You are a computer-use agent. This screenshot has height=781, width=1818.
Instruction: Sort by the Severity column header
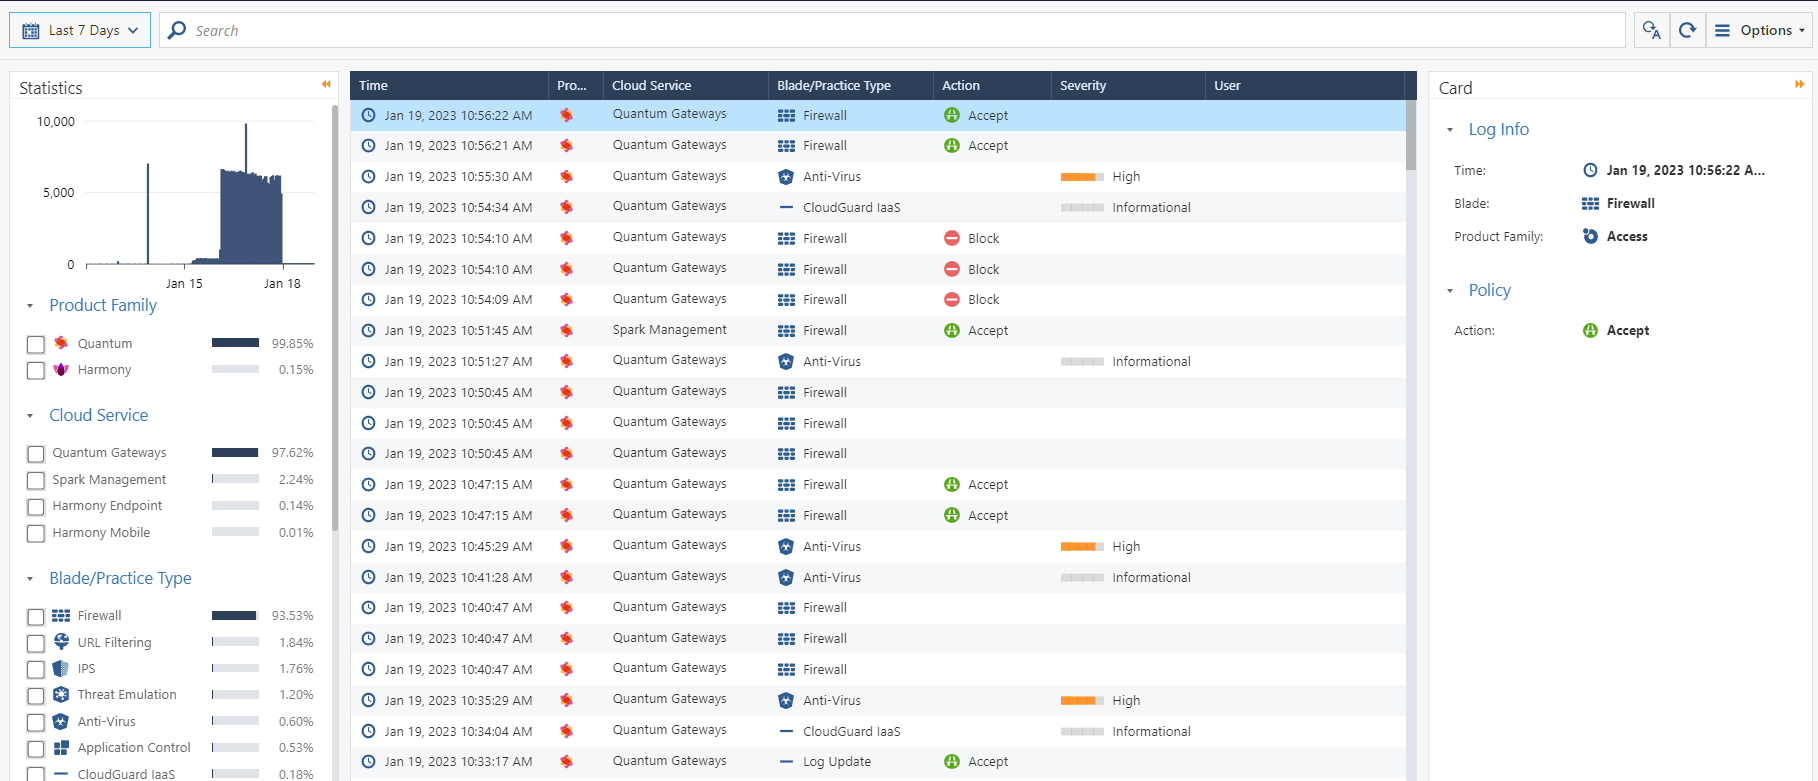click(x=1128, y=85)
